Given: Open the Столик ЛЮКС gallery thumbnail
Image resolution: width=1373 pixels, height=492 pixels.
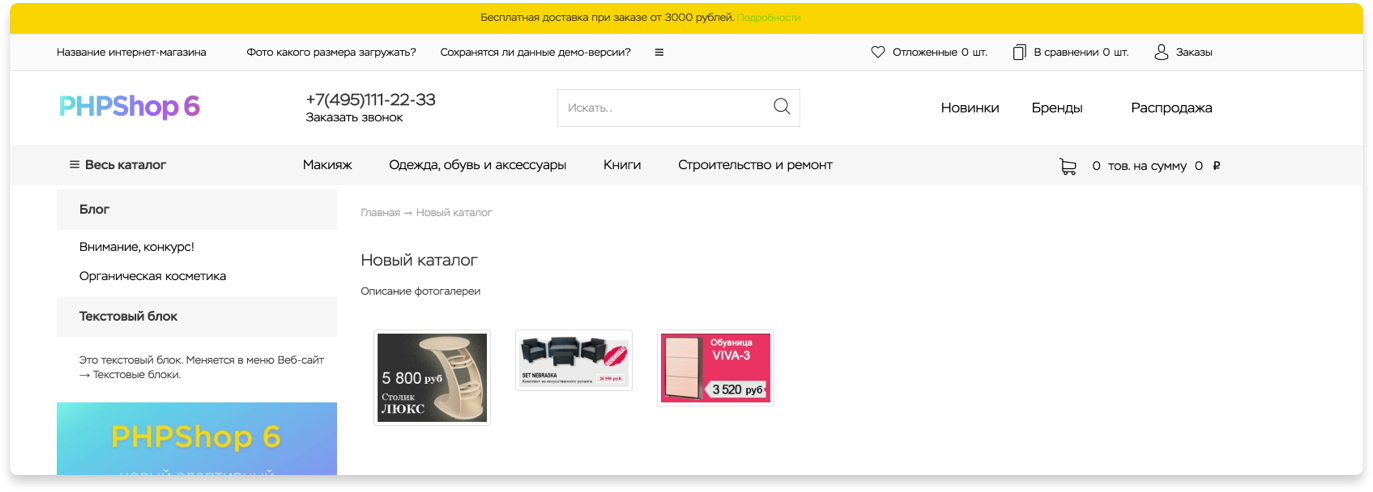Looking at the screenshot, I should point(432,378).
